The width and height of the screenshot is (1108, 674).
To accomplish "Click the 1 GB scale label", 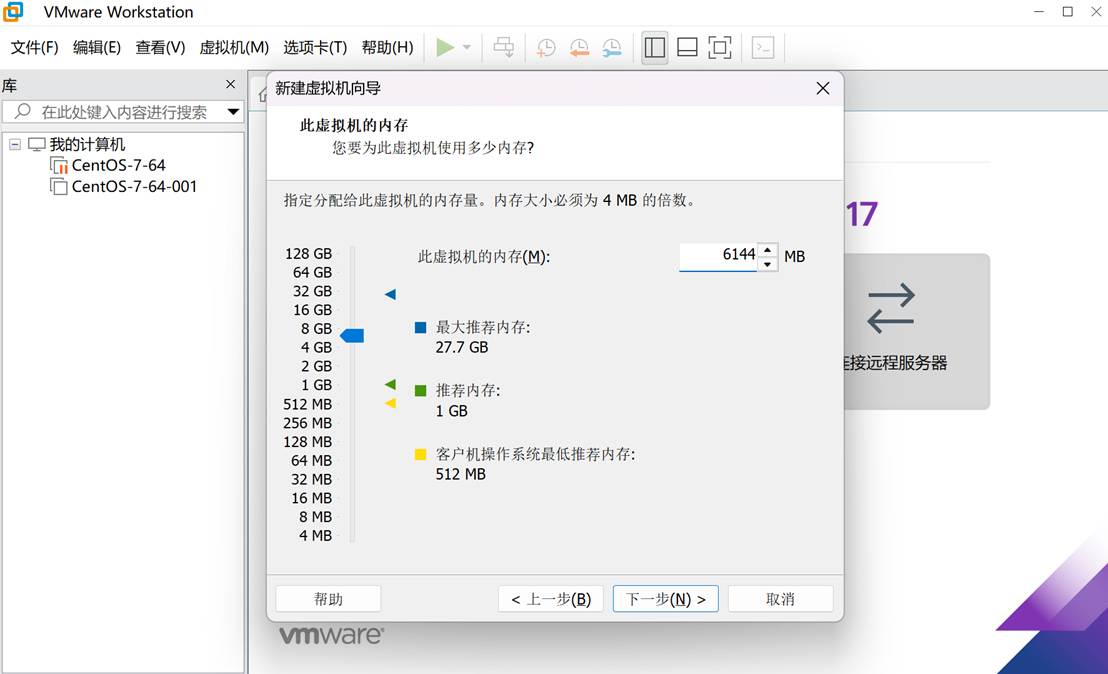I will coord(316,385).
